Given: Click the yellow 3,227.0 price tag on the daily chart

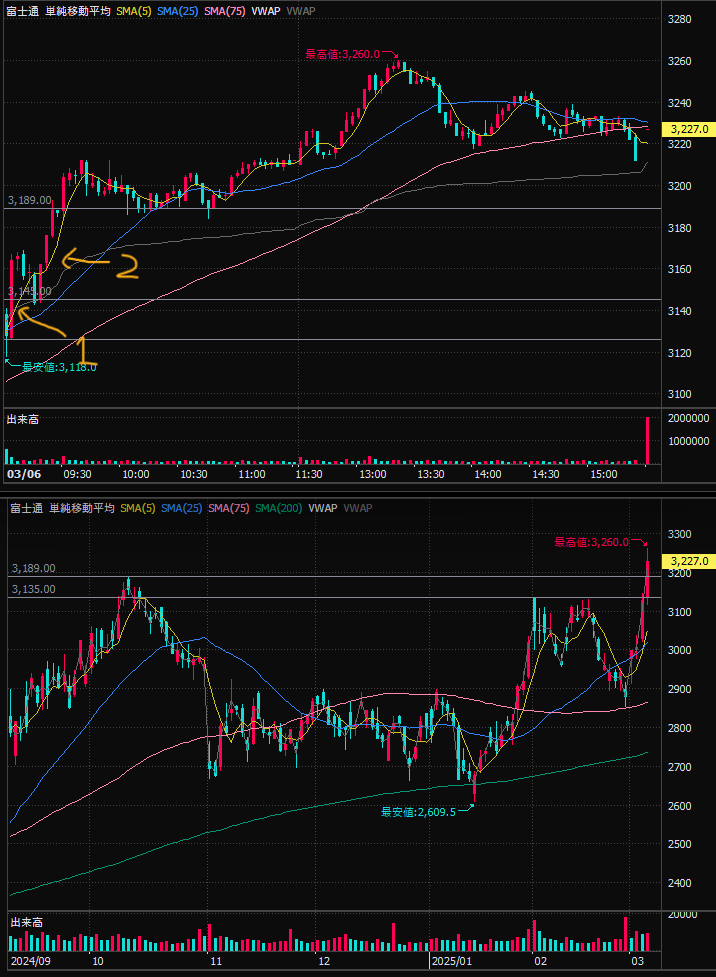Looking at the screenshot, I should (x=689, y=561).
